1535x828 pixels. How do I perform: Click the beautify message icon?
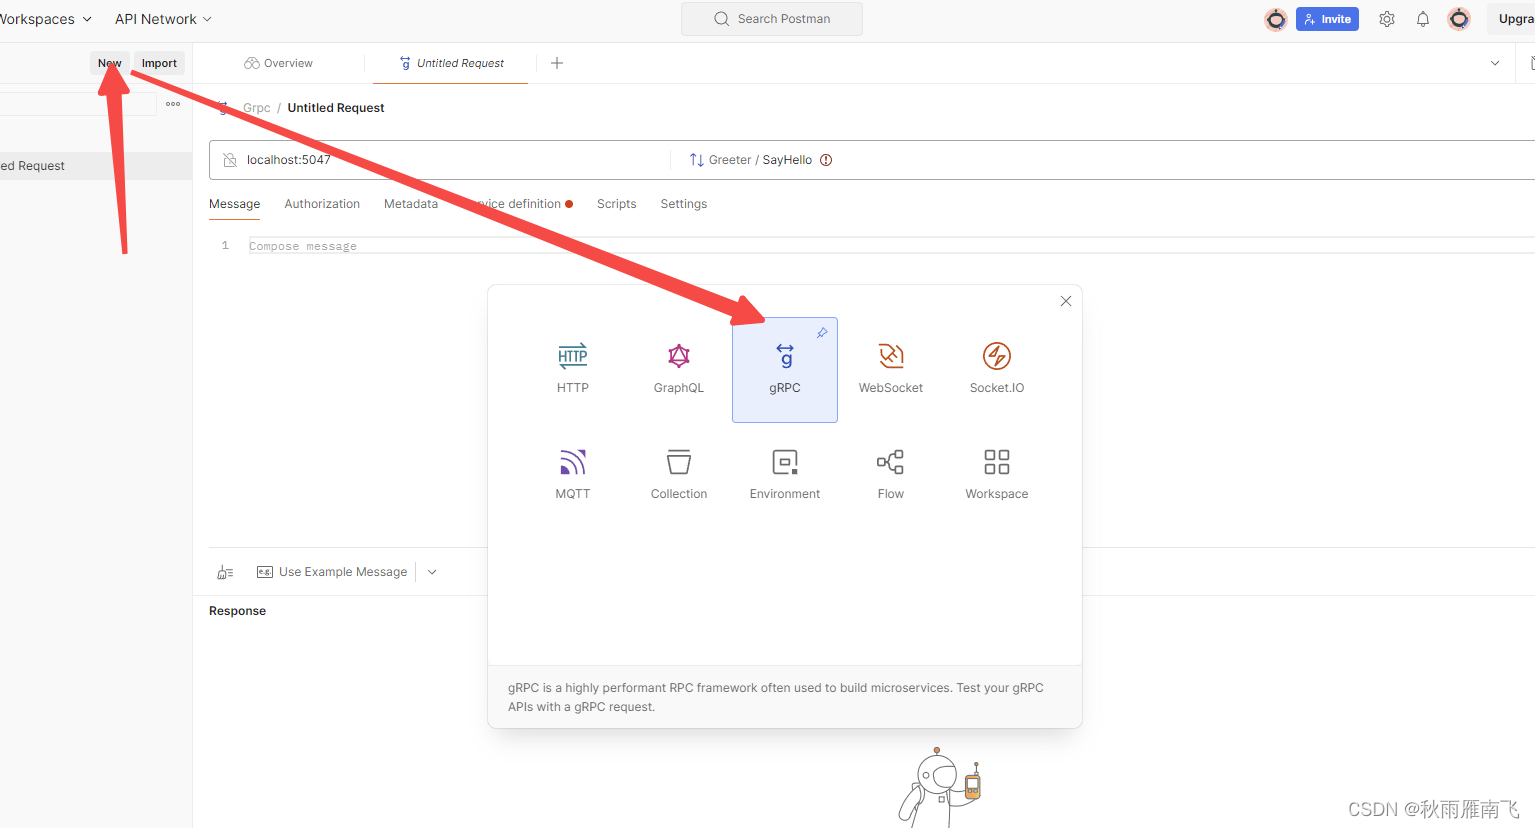225,572
